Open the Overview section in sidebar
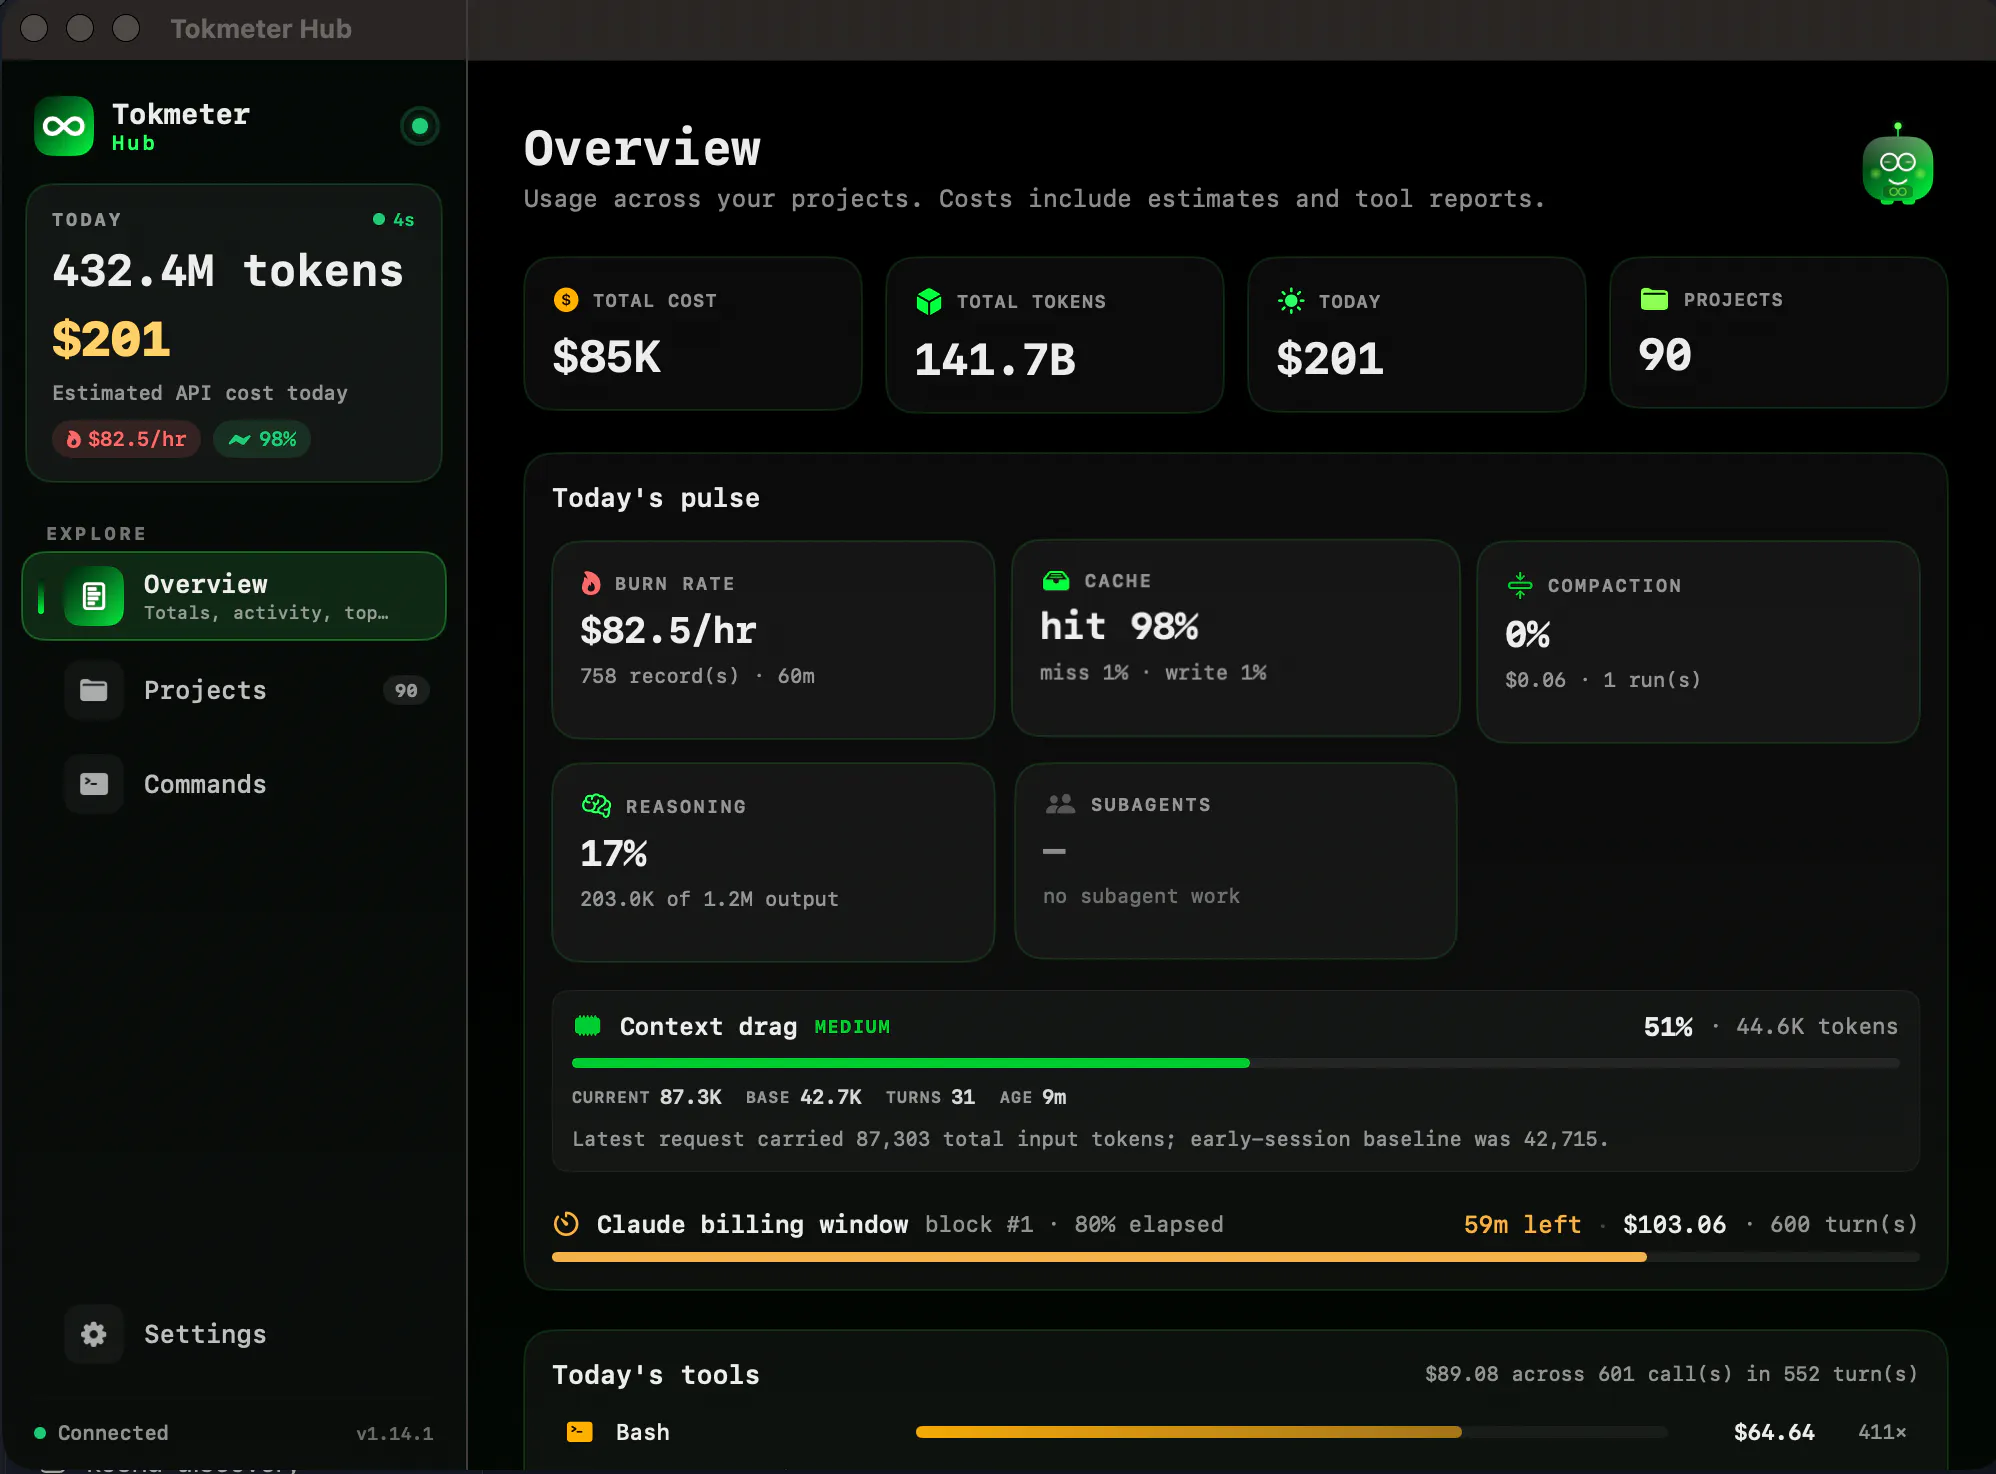Viewport: 1996px width, 1474px height. (x=234, y=596)
